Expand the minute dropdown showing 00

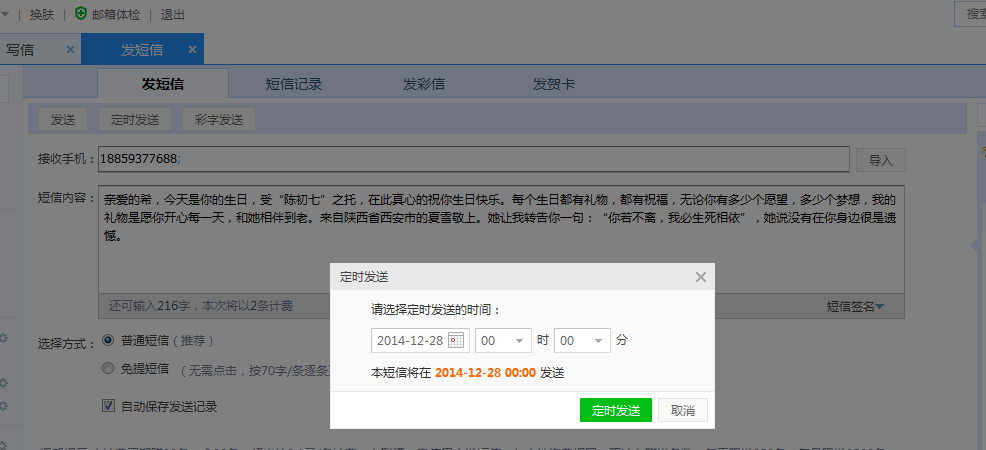tap(582, 341)
